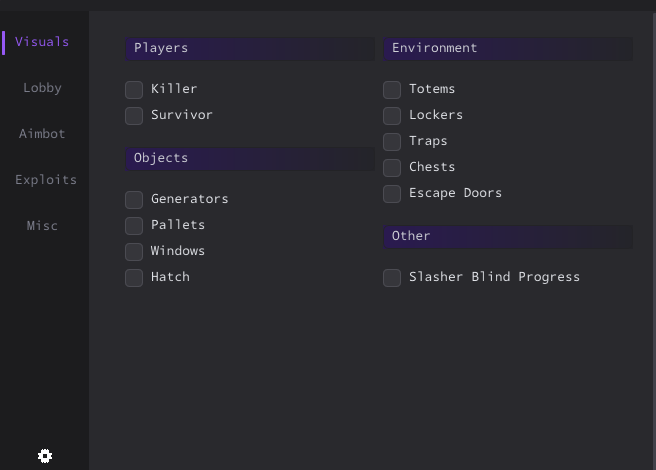Toggle the Windows checkbox

click(134, 252)
